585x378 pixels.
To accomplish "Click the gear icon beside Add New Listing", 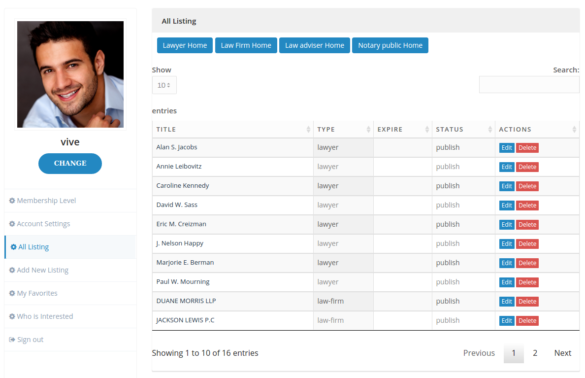I will tap(12, 270).
